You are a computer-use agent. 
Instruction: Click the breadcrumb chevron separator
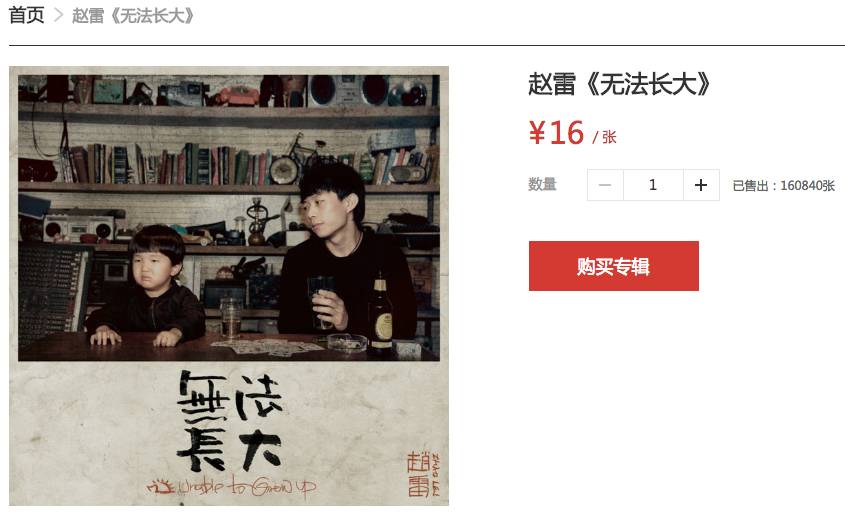[58, 15]
